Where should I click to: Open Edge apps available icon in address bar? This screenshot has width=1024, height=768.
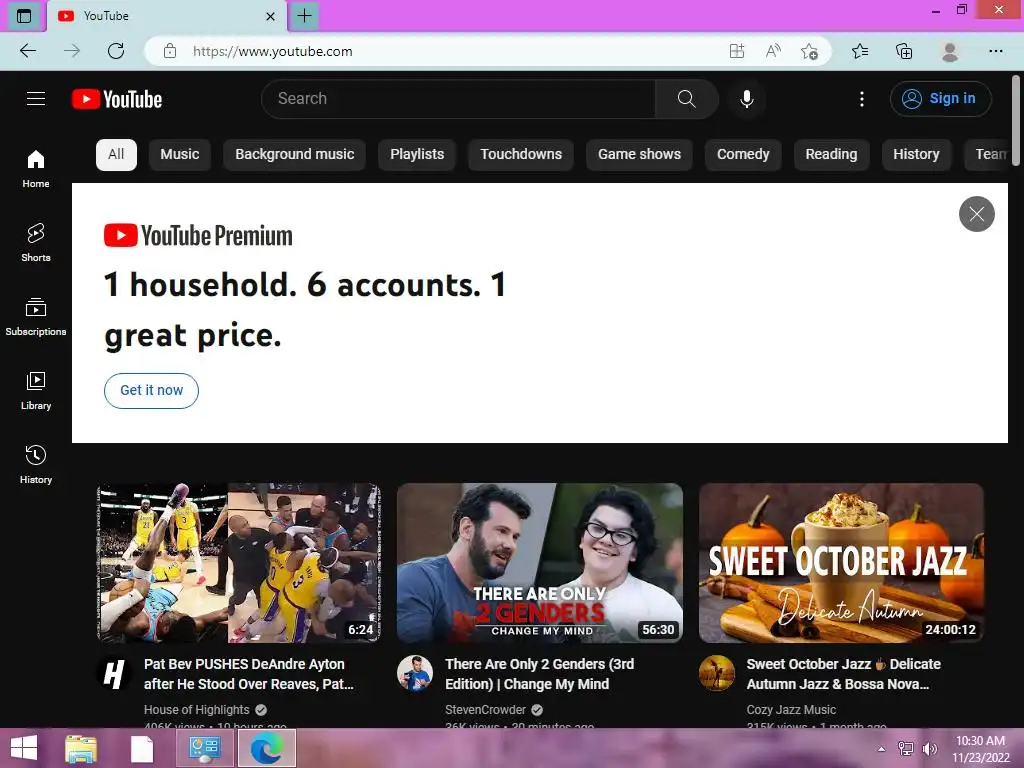[737, 51]
